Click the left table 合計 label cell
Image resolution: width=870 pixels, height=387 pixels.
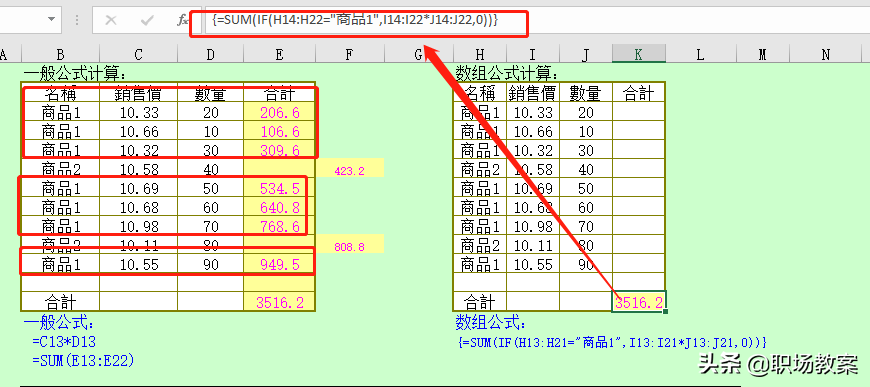point(60,302)
